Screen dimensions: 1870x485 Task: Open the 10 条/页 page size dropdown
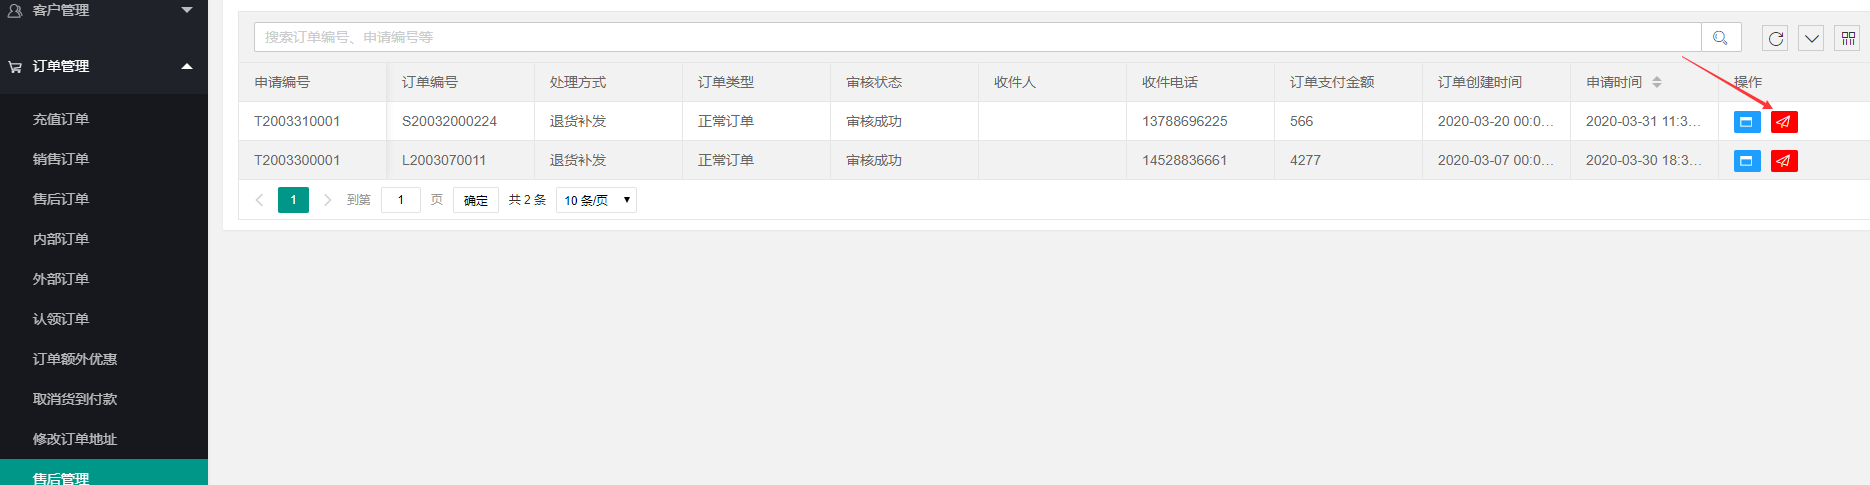[597, 200]
